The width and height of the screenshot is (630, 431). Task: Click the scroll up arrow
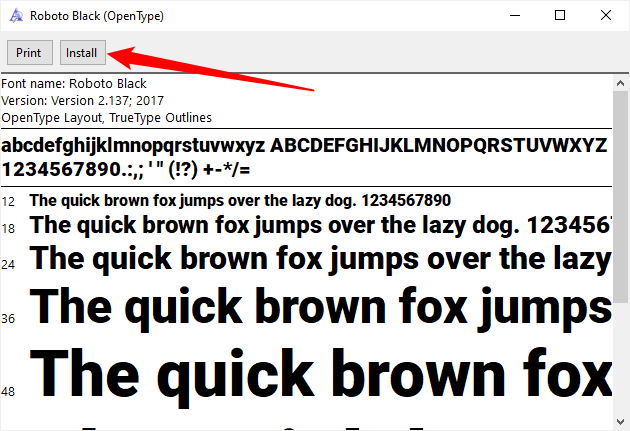[x=621, y=84]
